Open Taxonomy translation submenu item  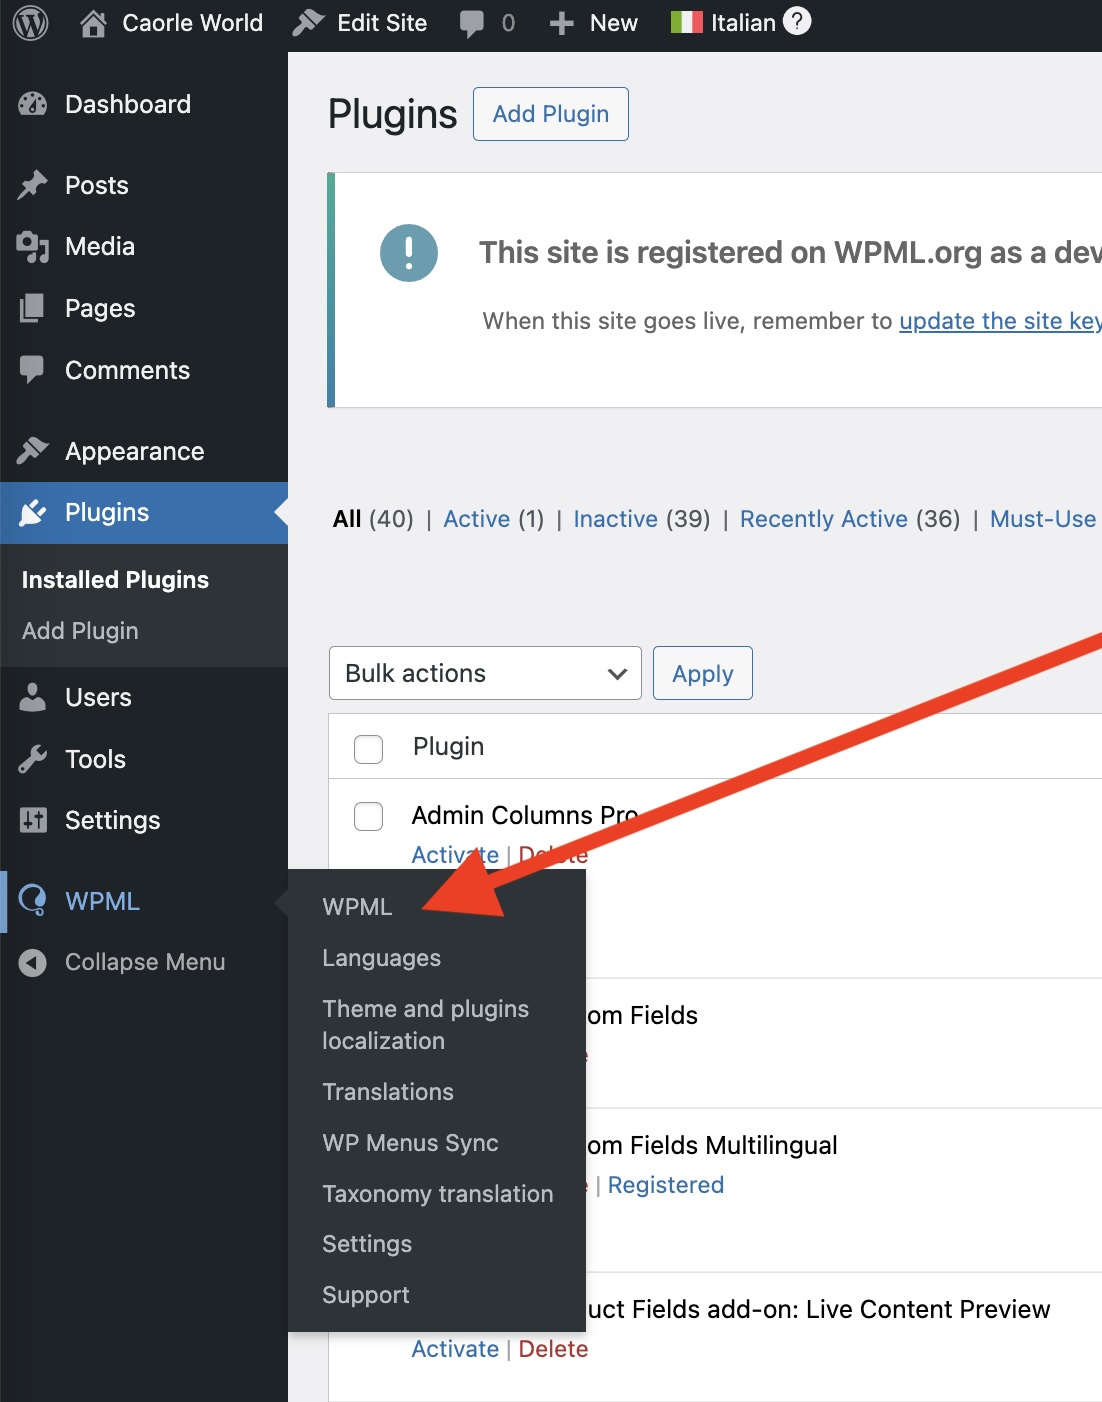coord(438,1194)
